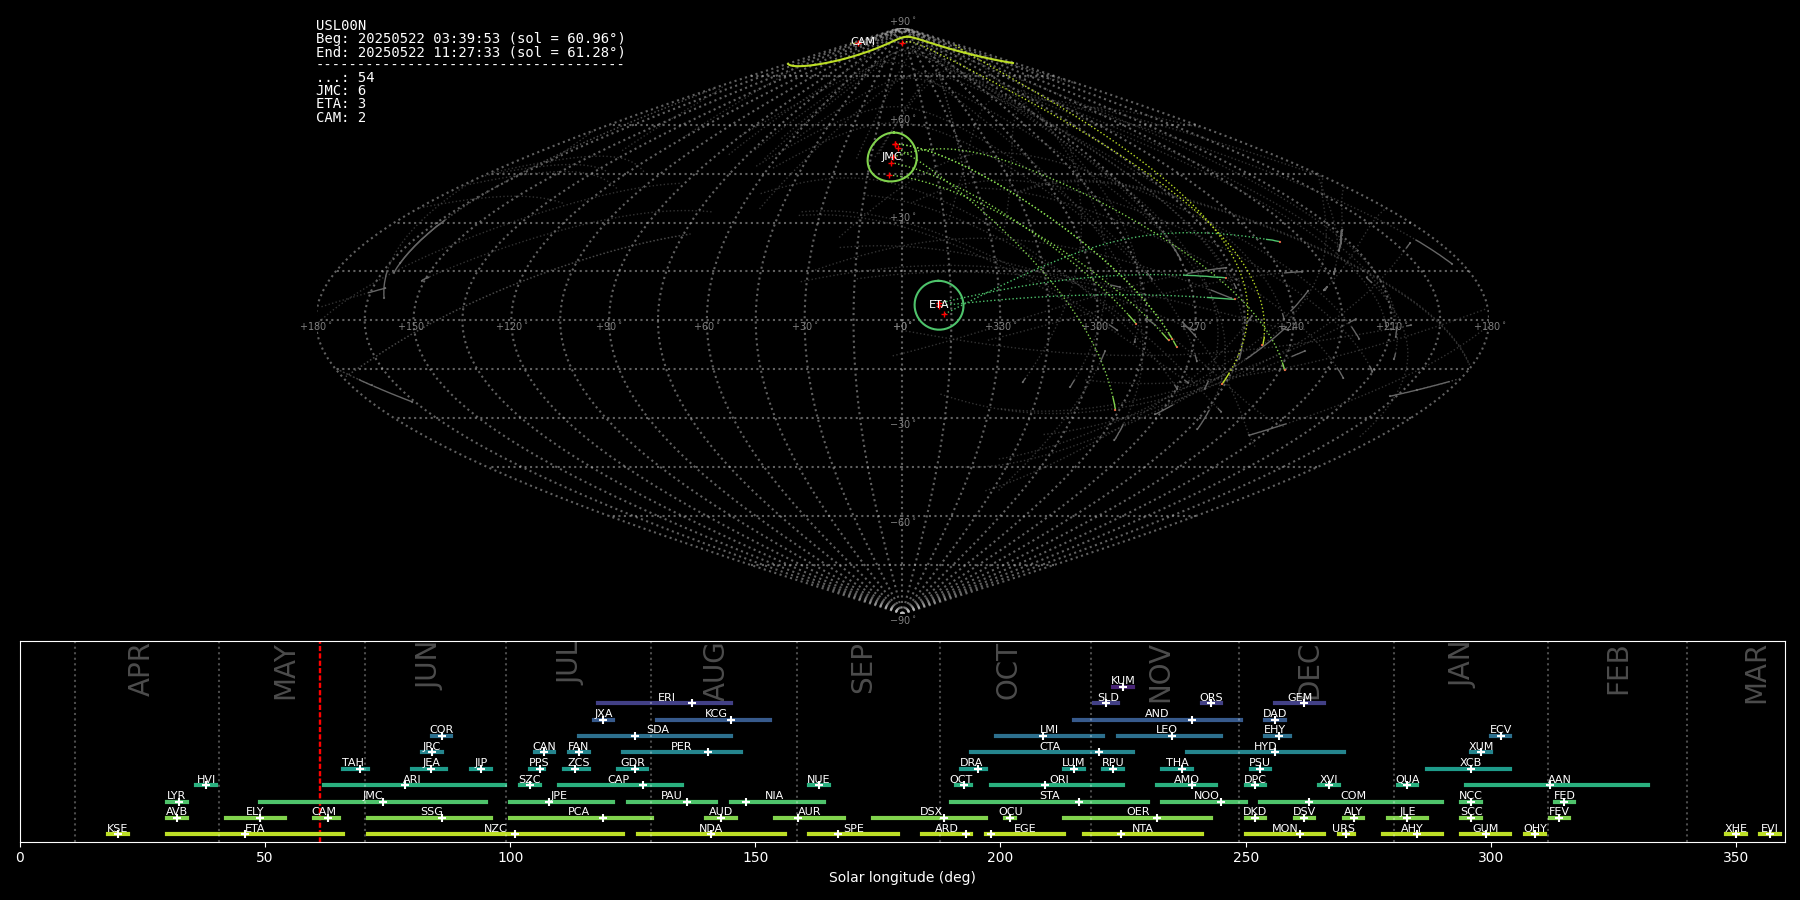This screenshot has height=900, width=1800.
Task: Click the AAN shower bar in timeline
Action: click(x=1557, y=785)
